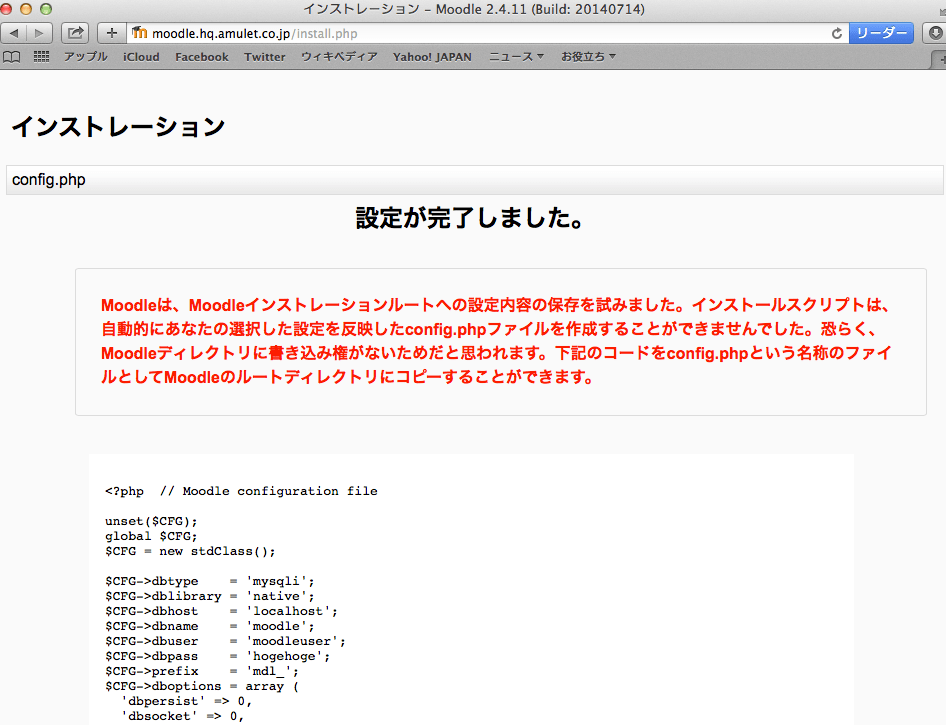Click the $CFG->dbname 'moodle' line
The height and width of the screenshot is (725, 946).
[x=209, y=626]
